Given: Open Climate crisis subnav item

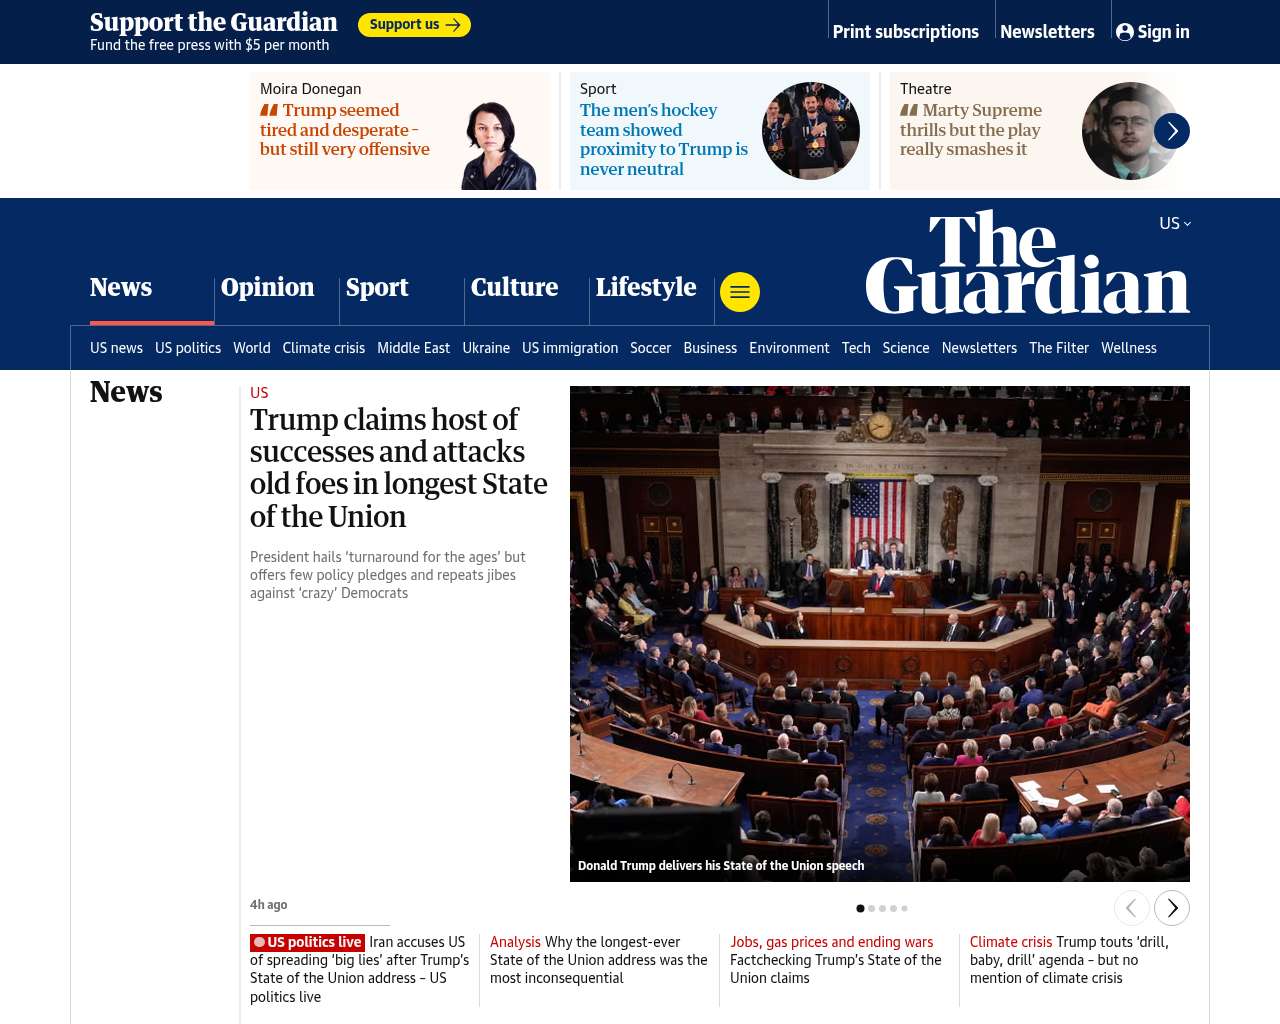Looking at the screenshot, I should pos(324,348).
